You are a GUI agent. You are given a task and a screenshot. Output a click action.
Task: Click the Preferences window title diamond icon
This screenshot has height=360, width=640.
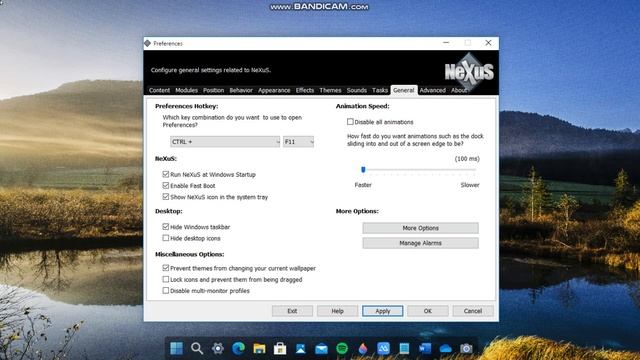[x=148, y=43]
